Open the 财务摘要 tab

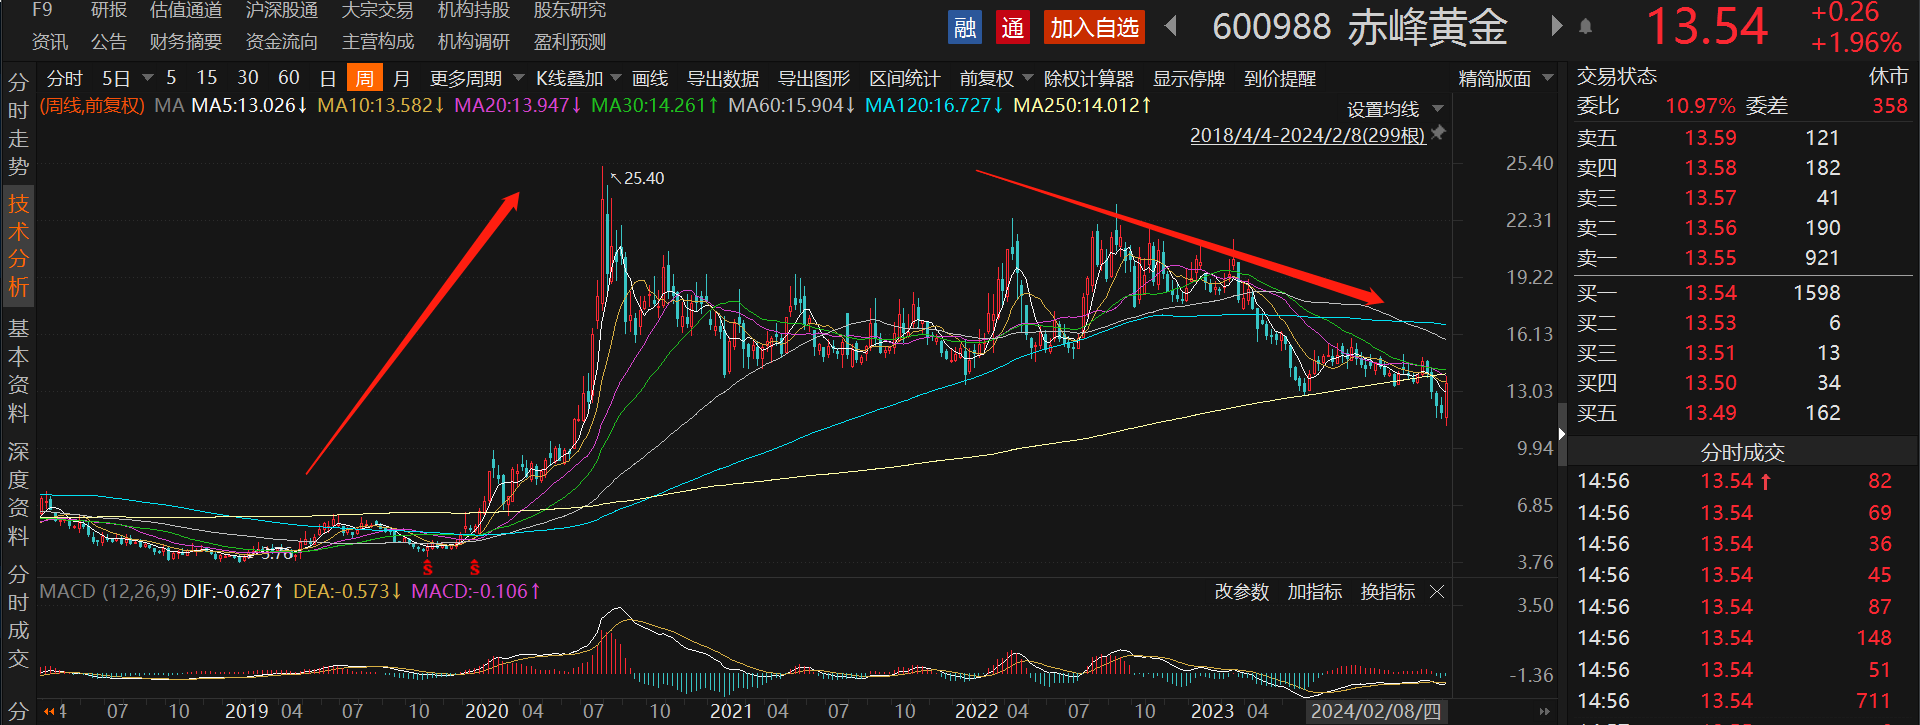(x=185, y=42)
